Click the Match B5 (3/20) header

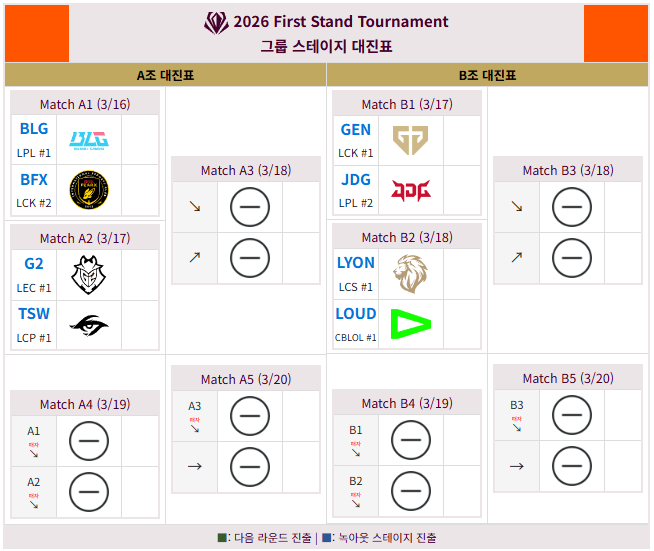pyautogui.click(x=568, y=378)
